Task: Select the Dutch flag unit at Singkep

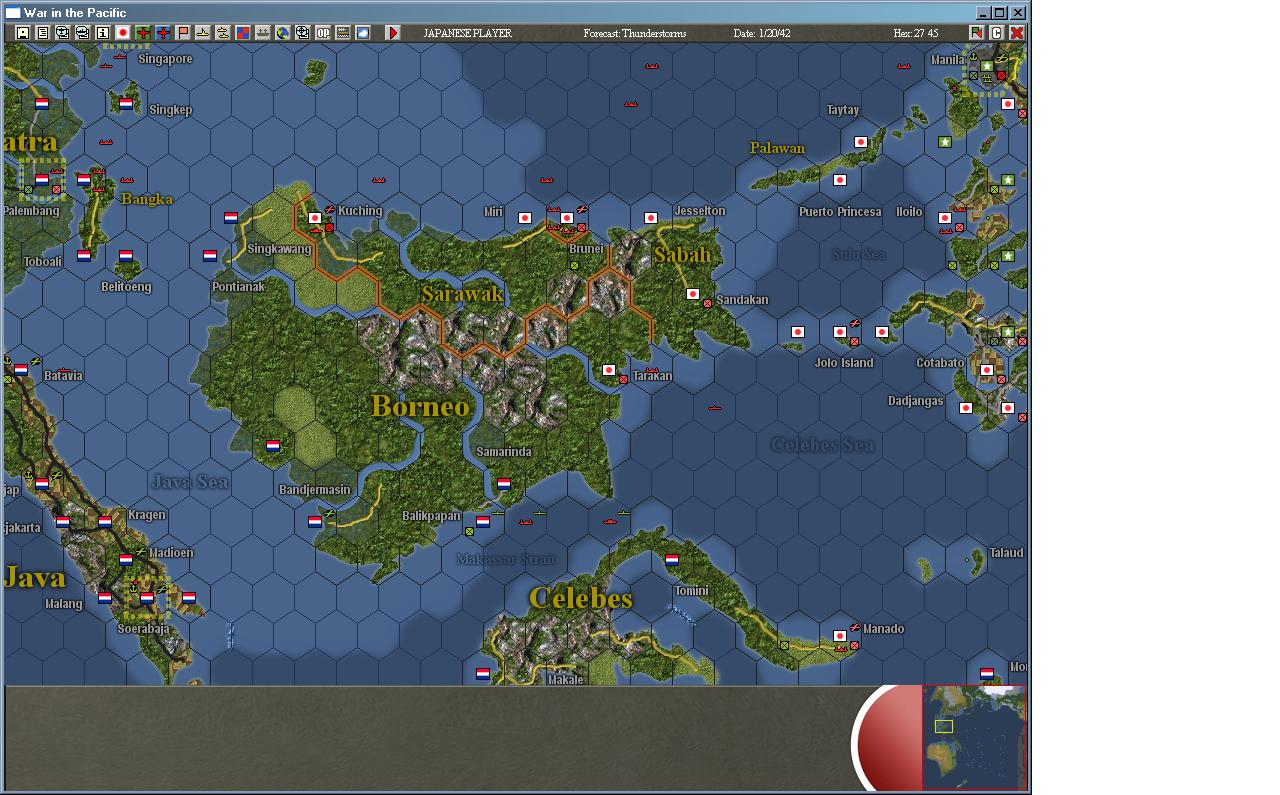Action: pos(126,104)
